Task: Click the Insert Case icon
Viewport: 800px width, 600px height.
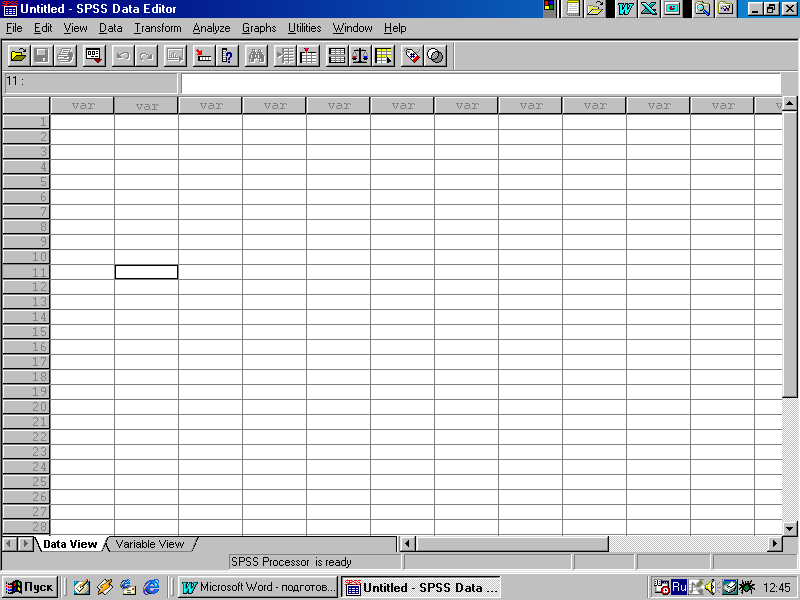Action: pos(285,56)
